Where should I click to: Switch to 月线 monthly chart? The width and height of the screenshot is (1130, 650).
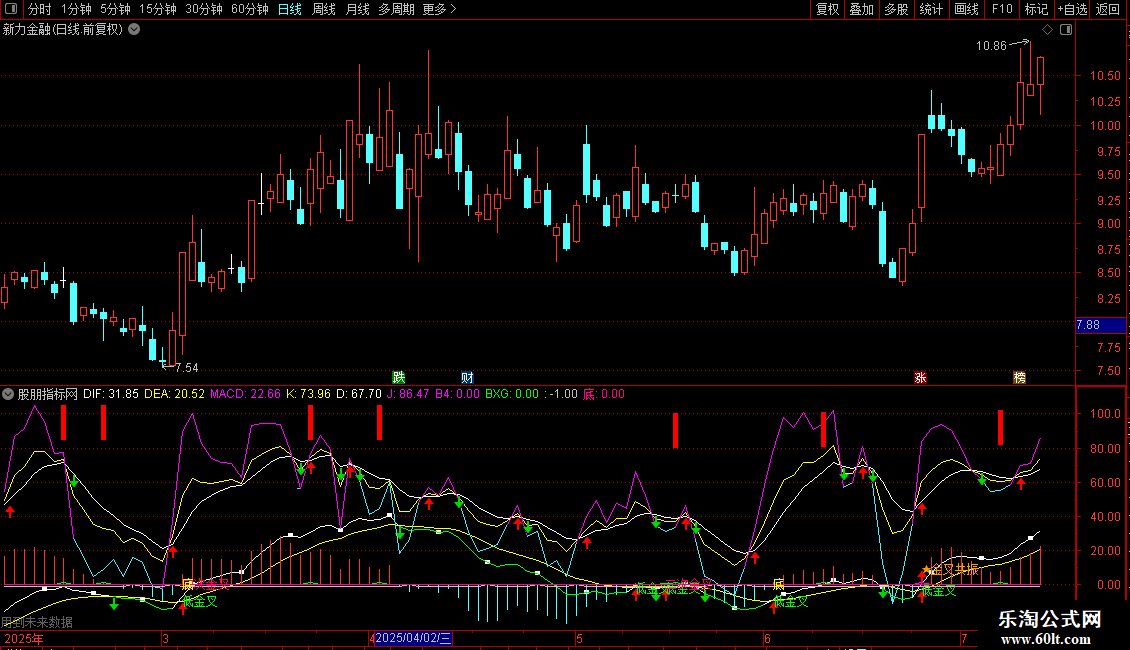pyautogui.click(x=357, y=9)
